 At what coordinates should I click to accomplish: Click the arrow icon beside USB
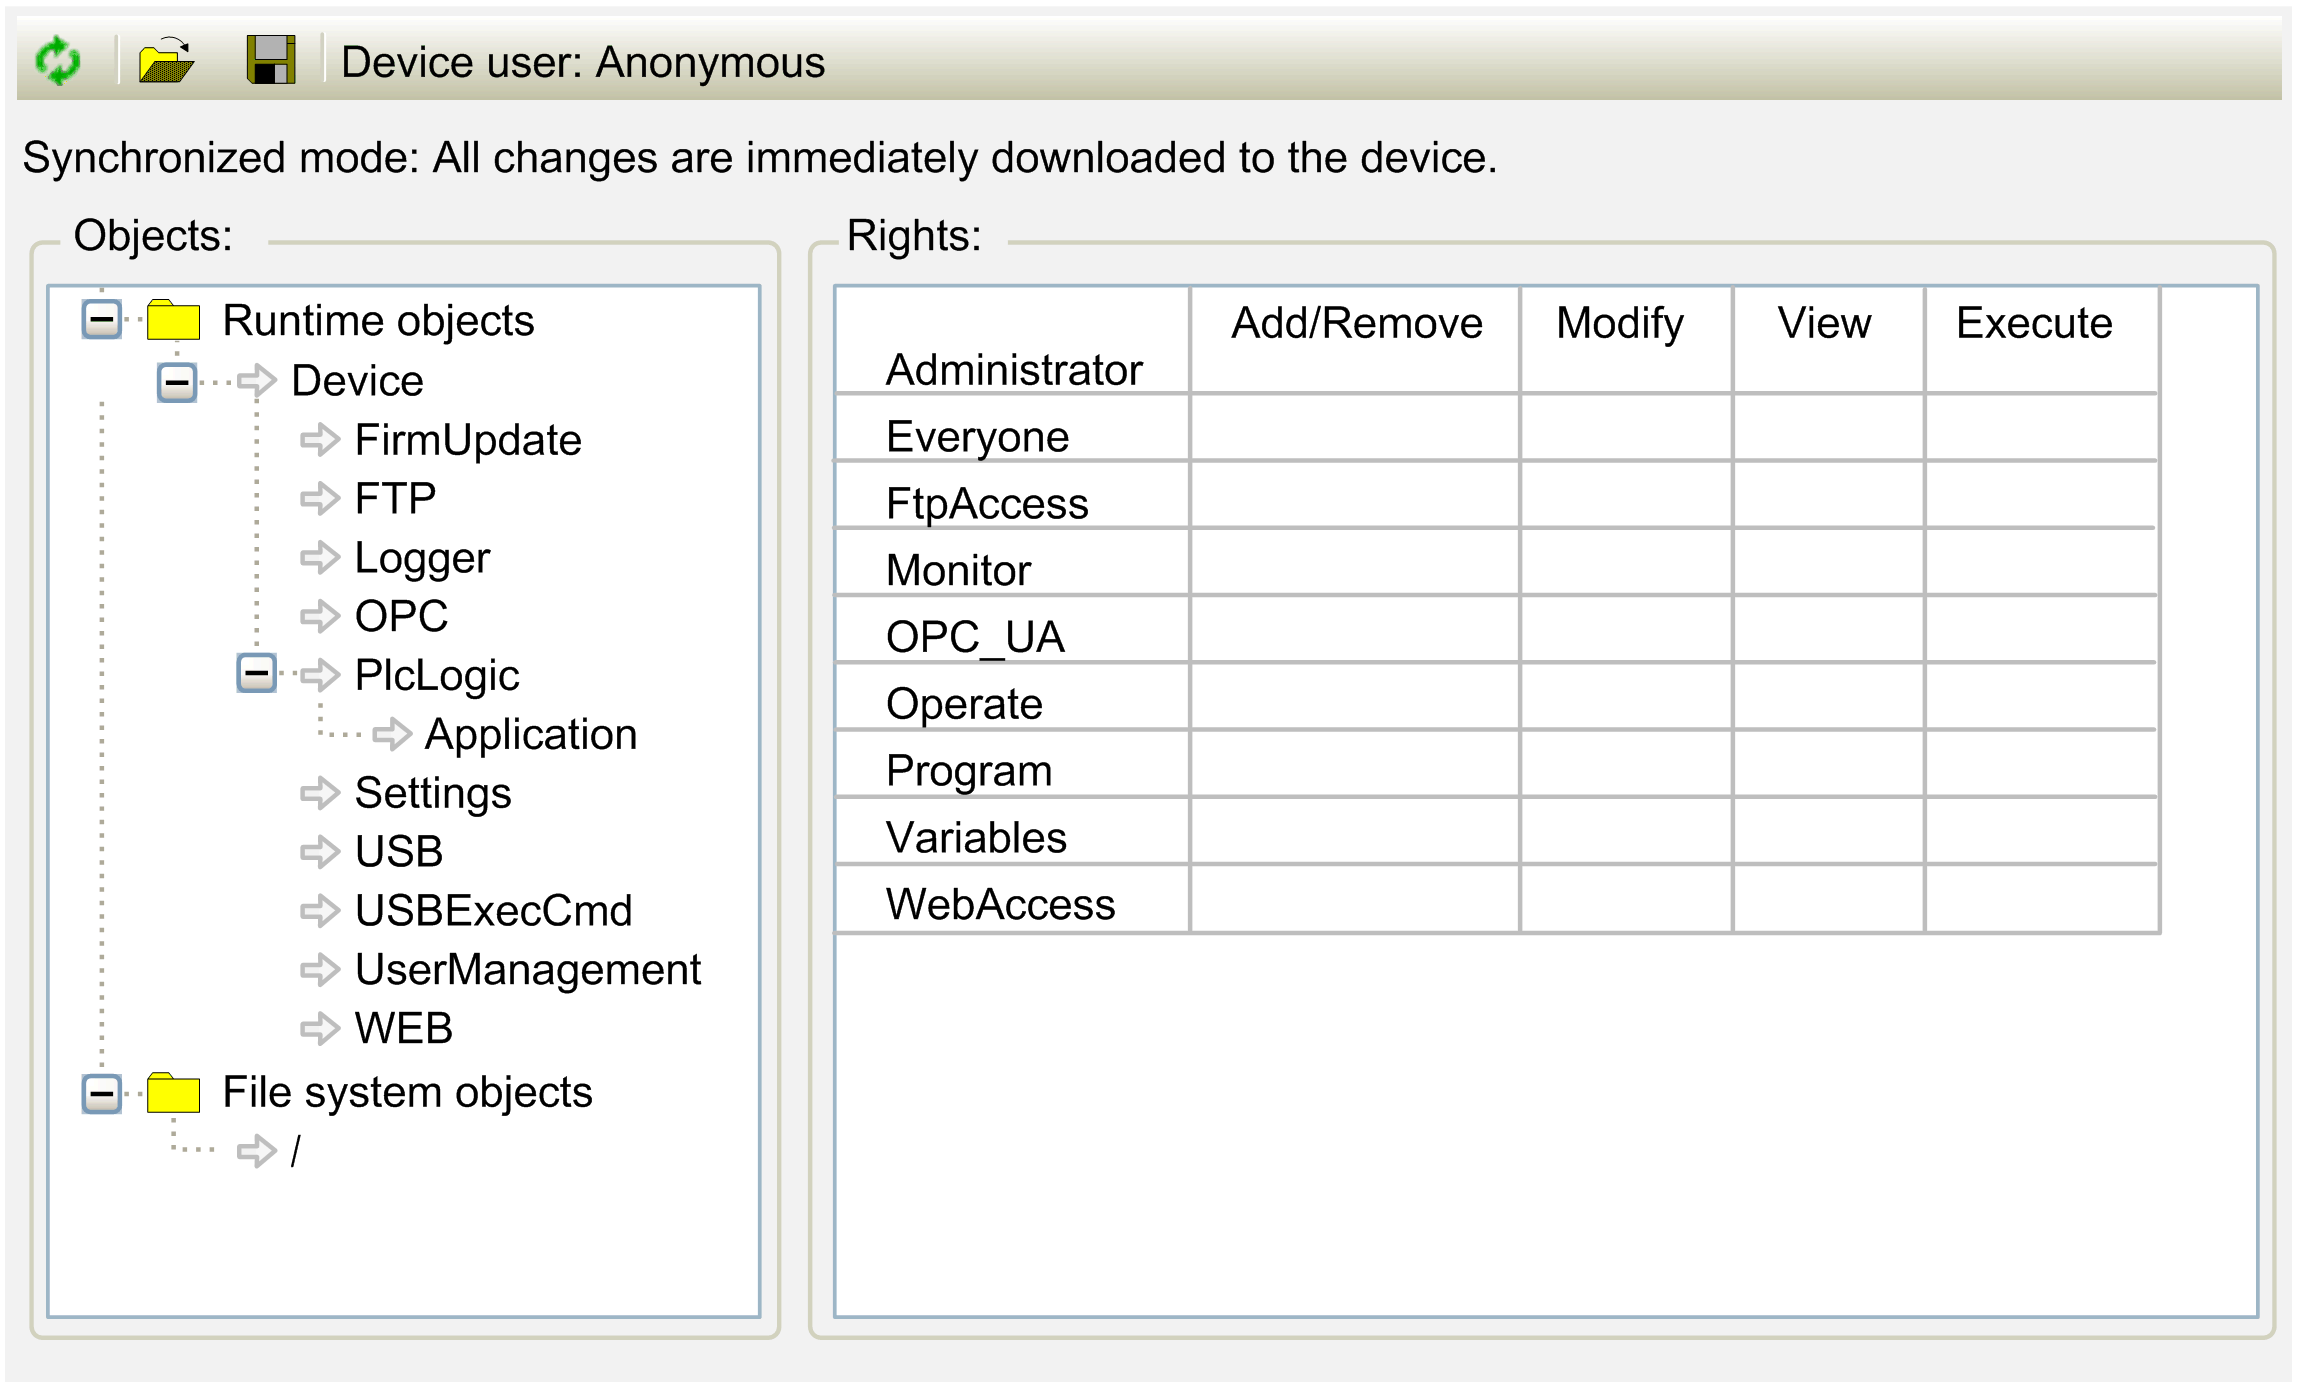pos(320,851)
